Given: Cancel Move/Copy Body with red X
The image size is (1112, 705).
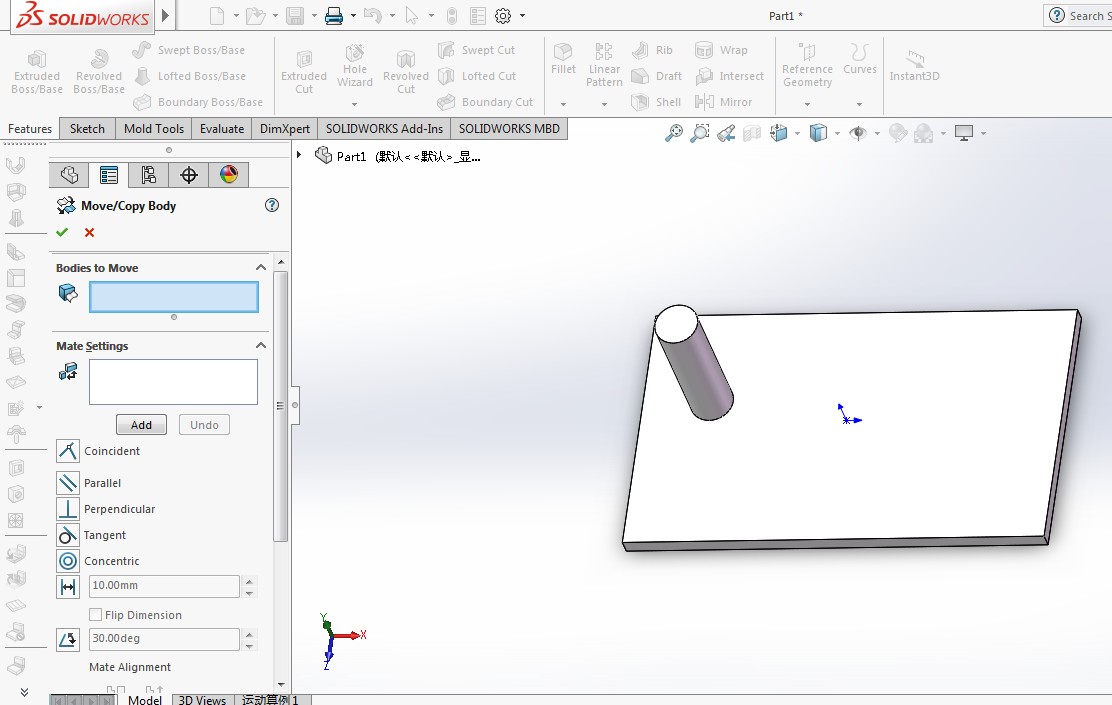Looking at the screenshot, I should coord(89,232).
